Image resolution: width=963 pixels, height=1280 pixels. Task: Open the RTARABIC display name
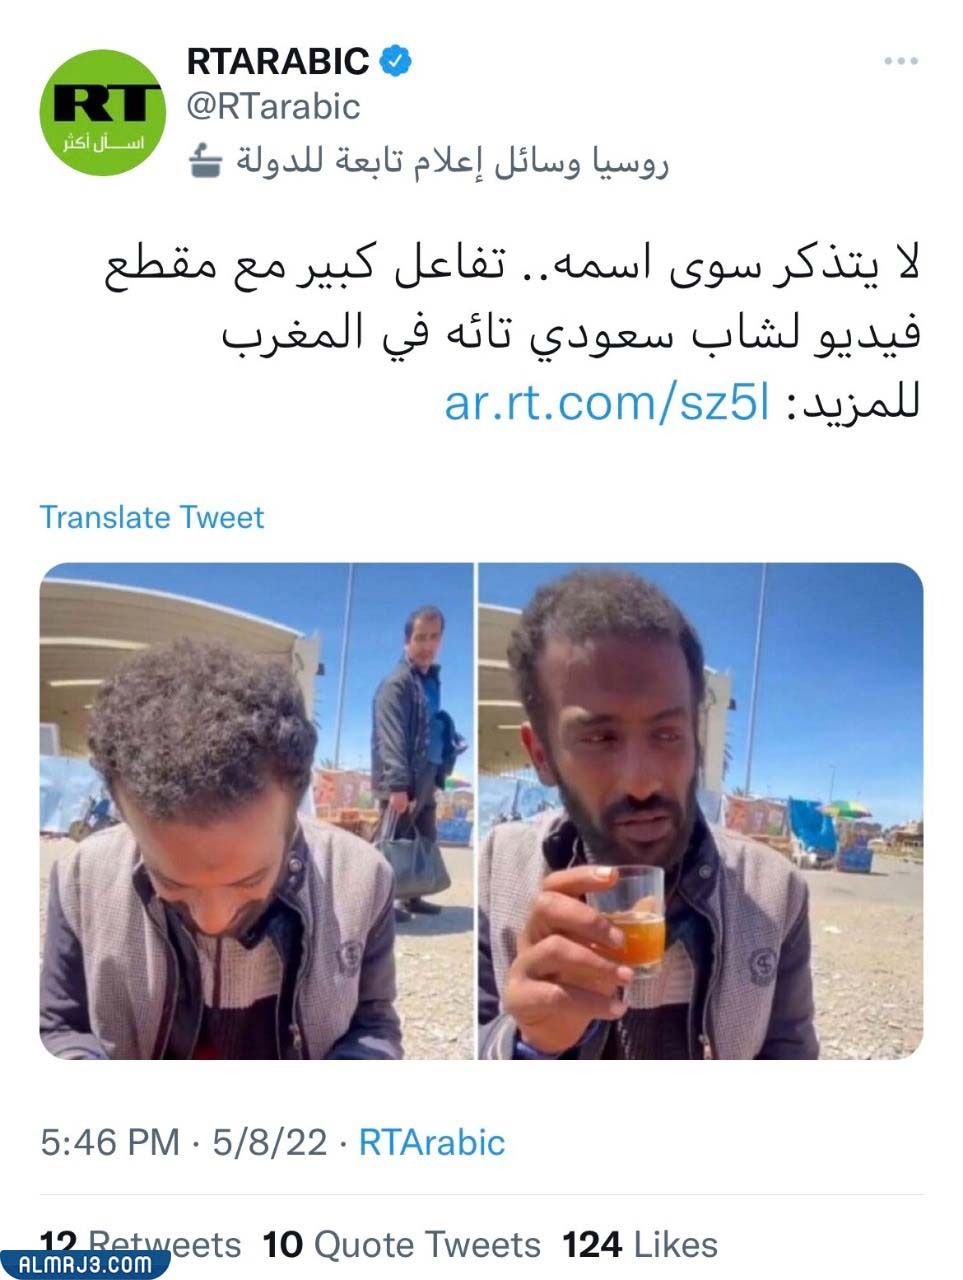tap(279, 62)
